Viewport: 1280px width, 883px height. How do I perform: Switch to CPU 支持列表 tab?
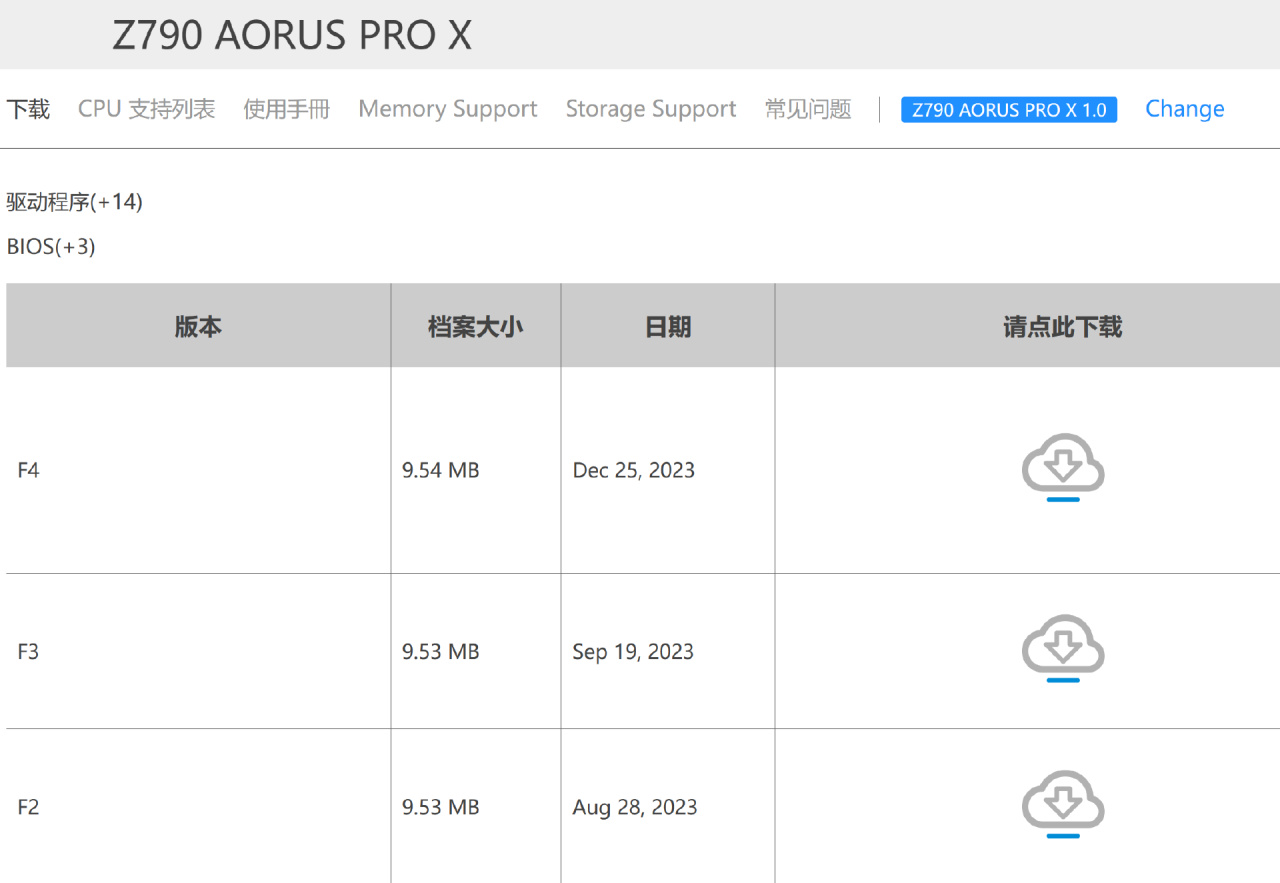click(x=146, y=109)
